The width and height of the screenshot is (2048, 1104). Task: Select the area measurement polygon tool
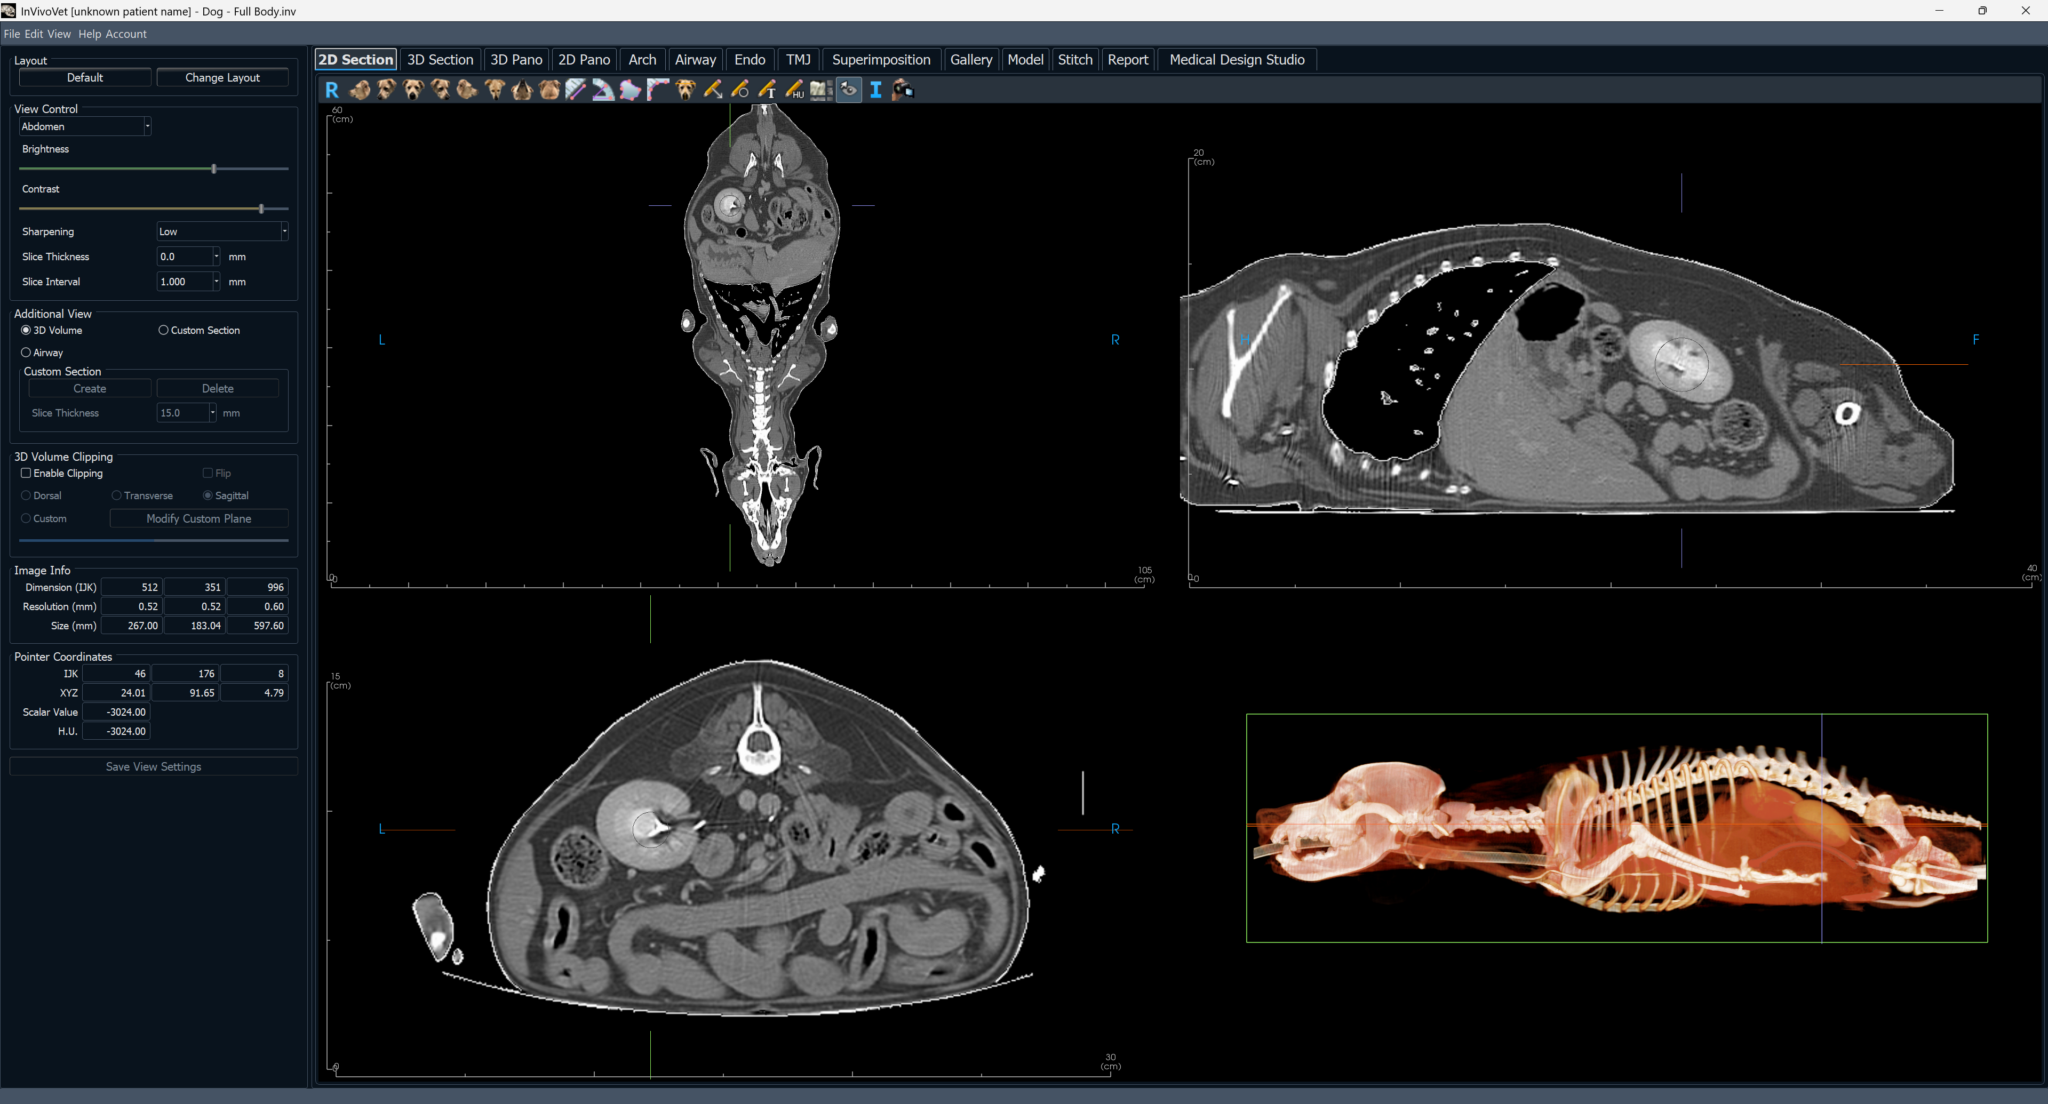pyautogui.click(x=630, y=90)
